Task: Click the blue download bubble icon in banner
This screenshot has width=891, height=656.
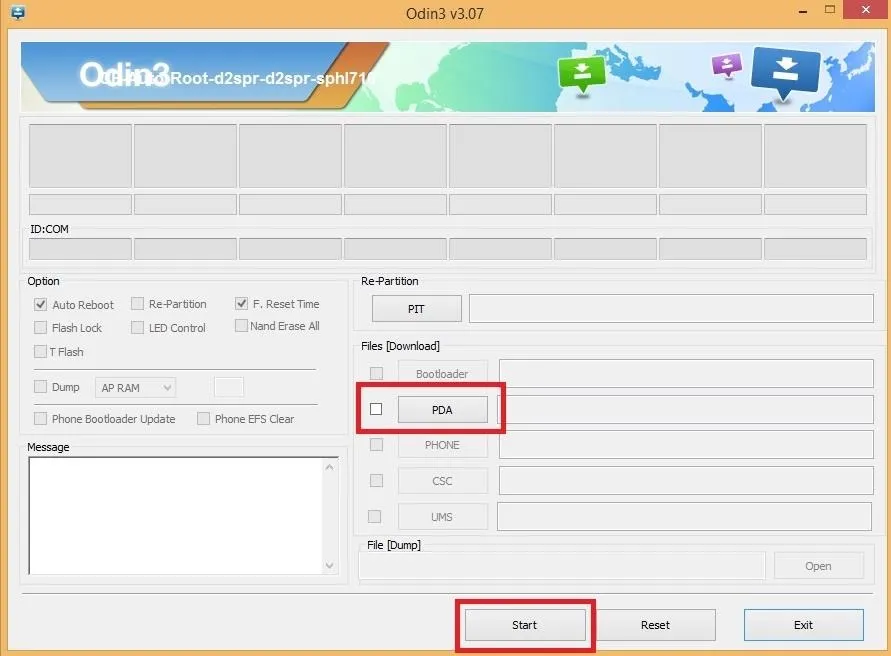Action: (785, 73)
